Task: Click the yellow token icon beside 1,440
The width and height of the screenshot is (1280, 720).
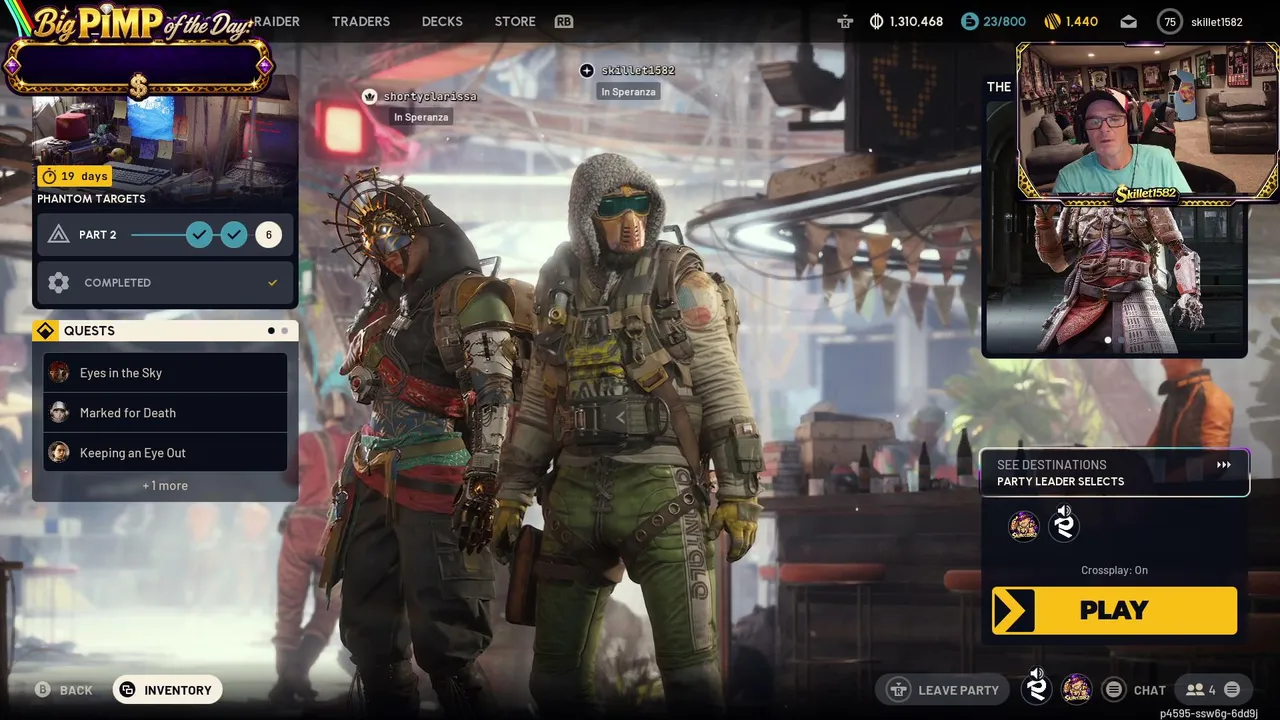Action: tap(1052, 21)
